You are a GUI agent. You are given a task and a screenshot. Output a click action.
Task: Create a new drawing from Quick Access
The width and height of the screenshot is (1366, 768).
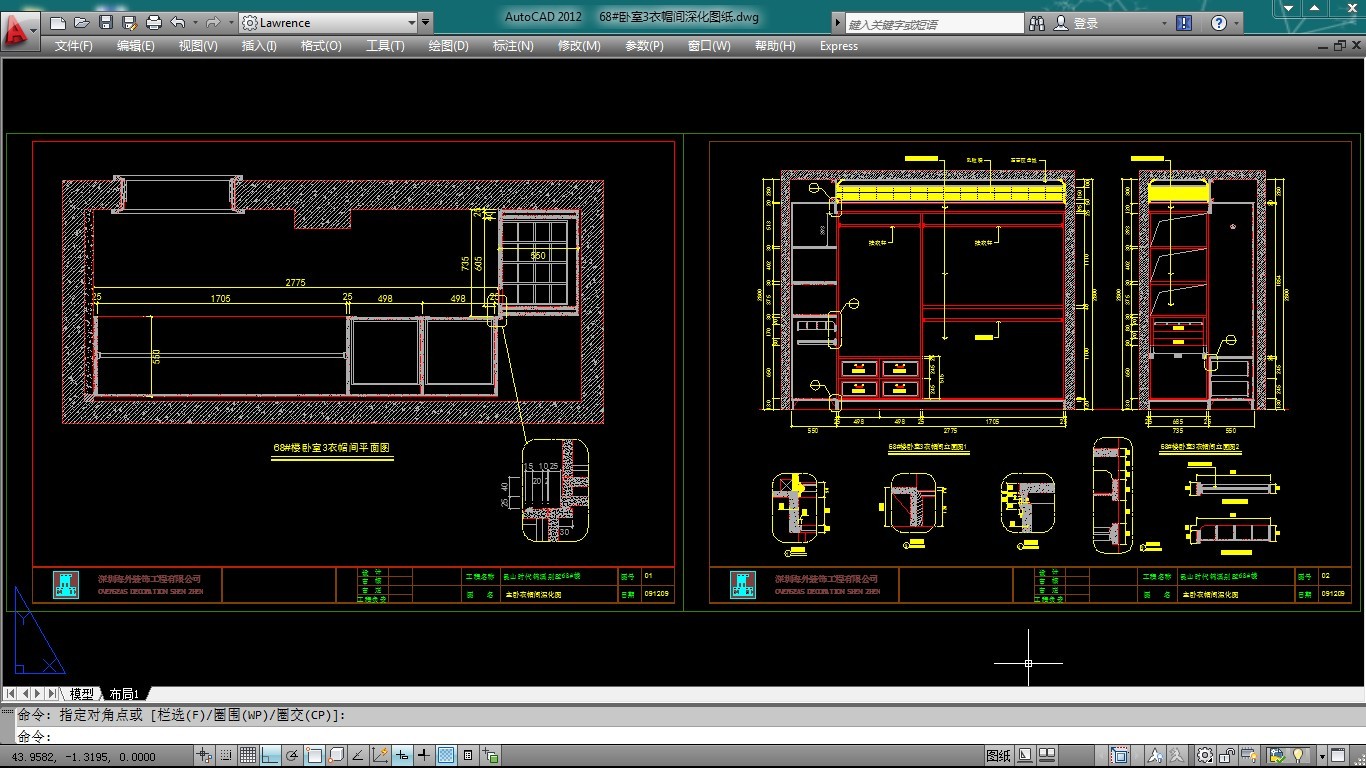(x=58, y=22)
